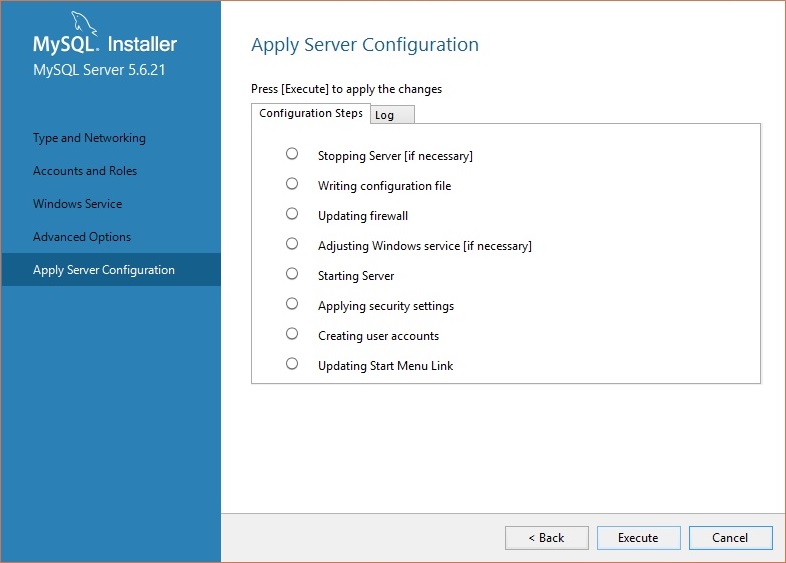Click the 'Apply Server Configuration' page heading
786x563 pixels.
365,45
